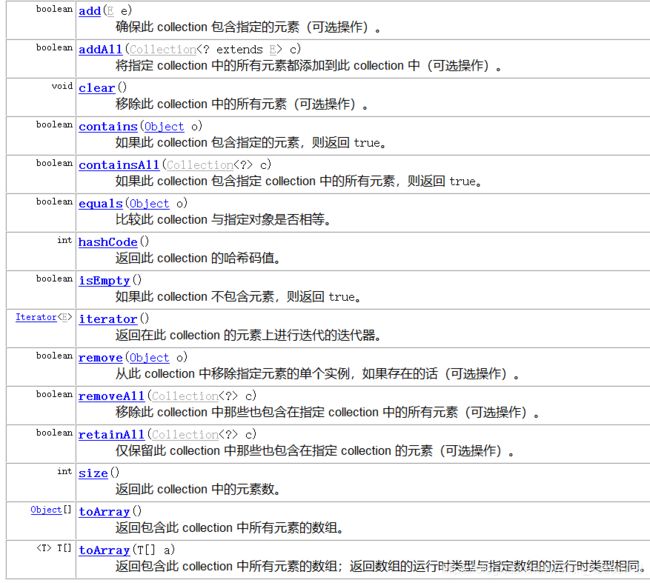Viewport: 650px width, 583px height.
Task: Open the toArray() no-argument method link
Action: pos(104,512)
